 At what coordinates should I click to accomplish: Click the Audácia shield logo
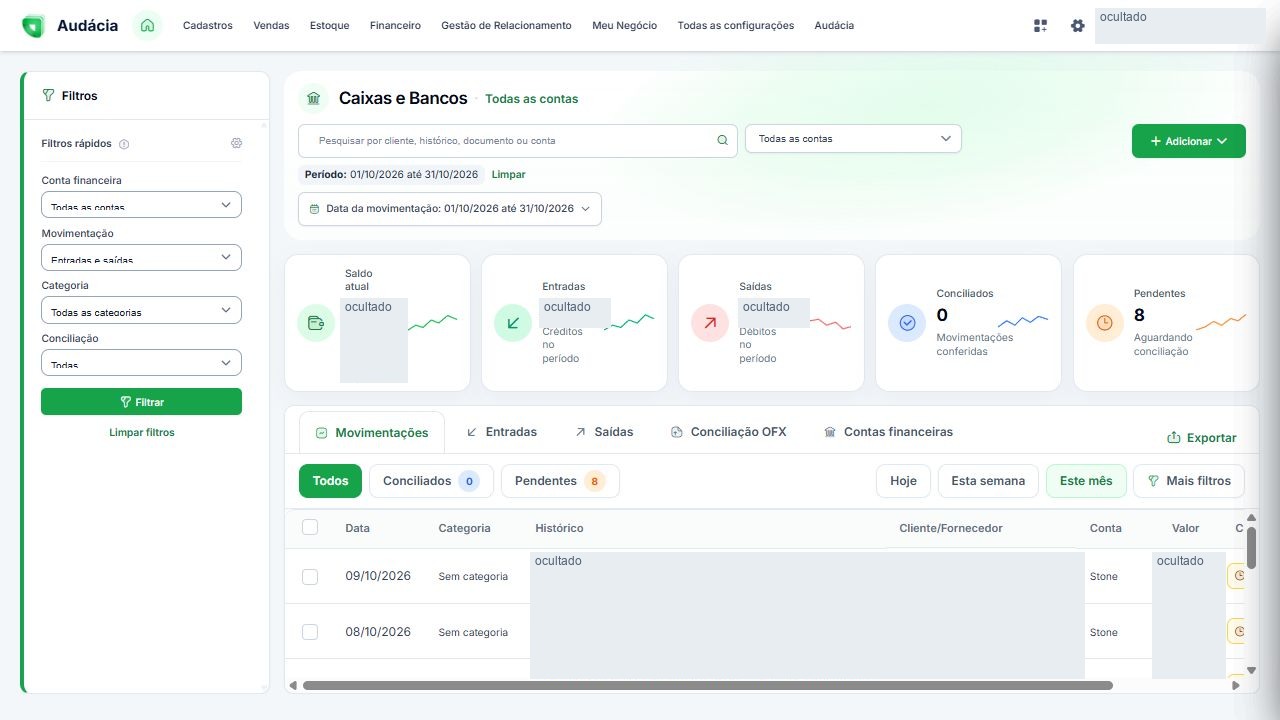coord(33,26)
